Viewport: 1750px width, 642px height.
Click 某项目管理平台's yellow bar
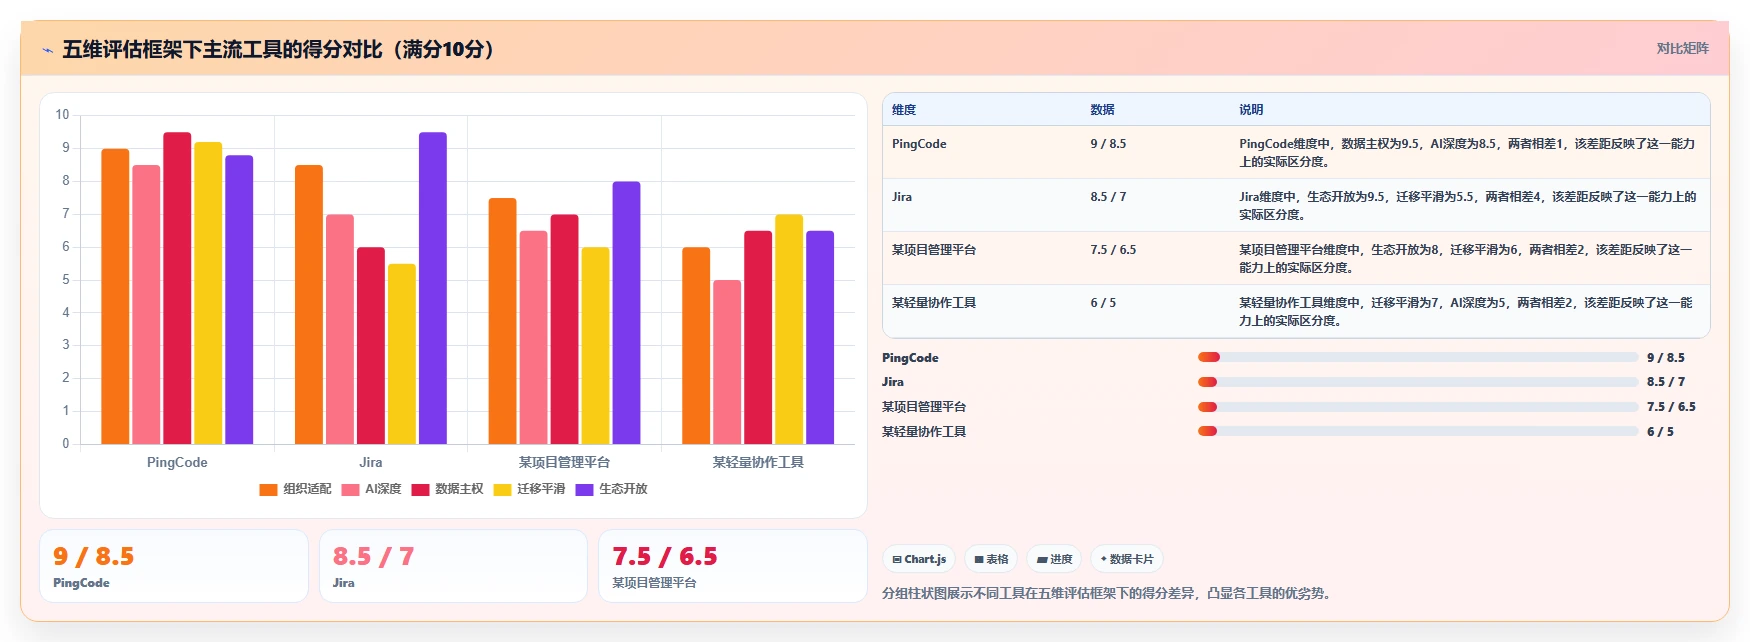(x=595, y=345)
